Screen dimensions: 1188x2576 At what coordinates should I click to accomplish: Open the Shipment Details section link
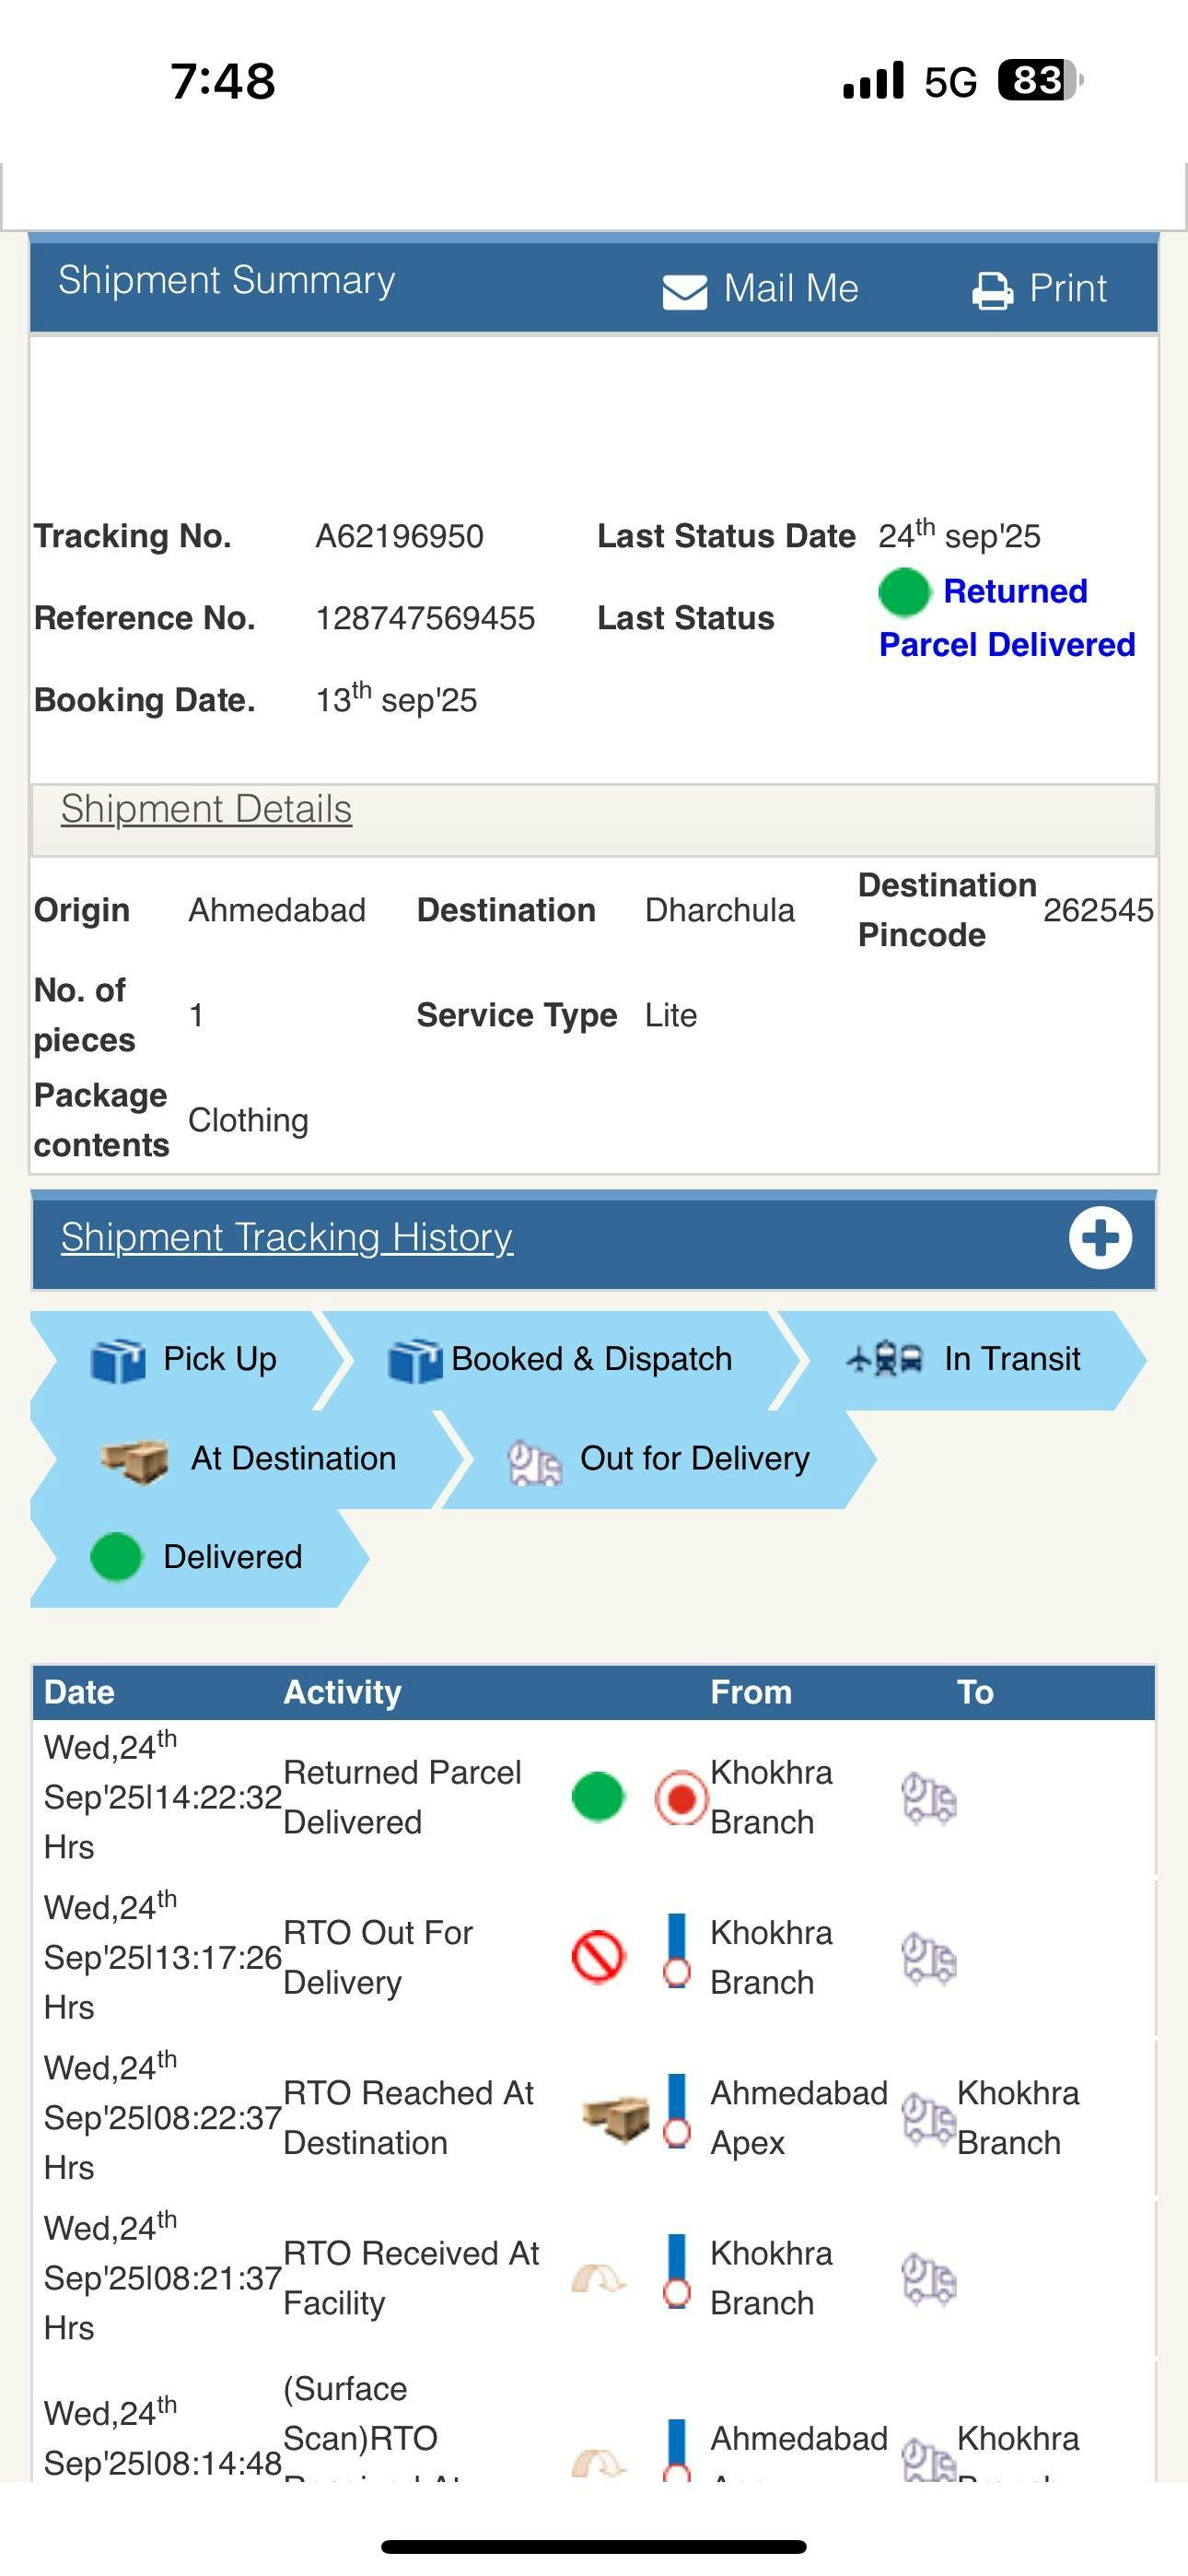tap(206, 809)
